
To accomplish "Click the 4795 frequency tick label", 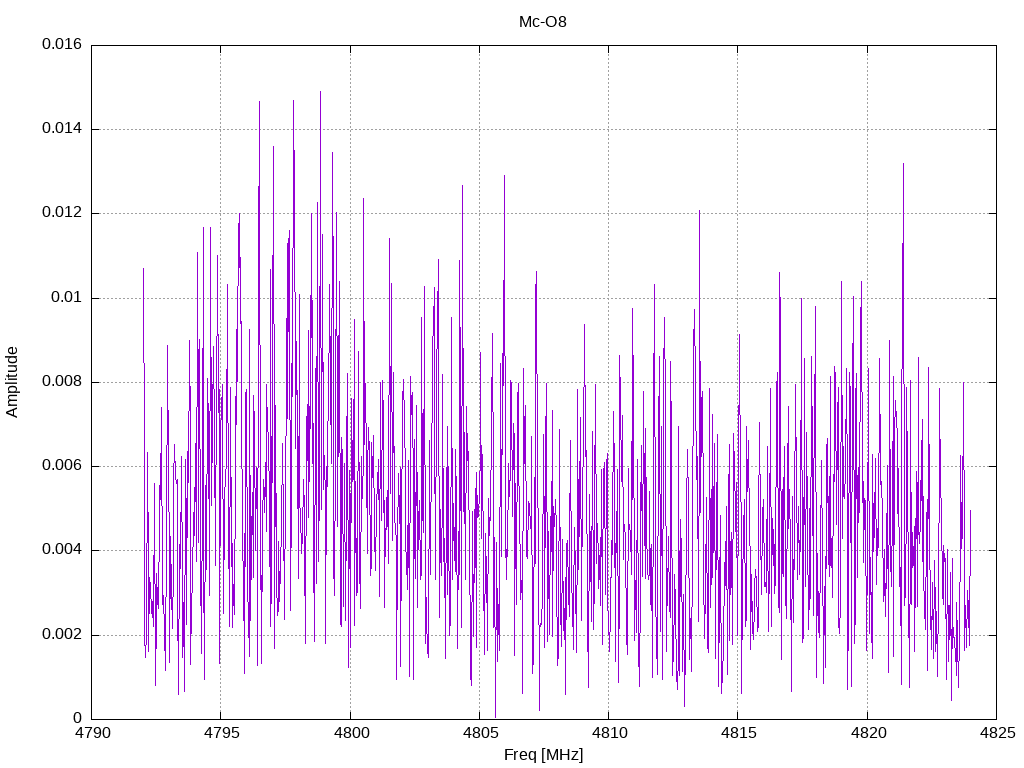I will (221, 733).
